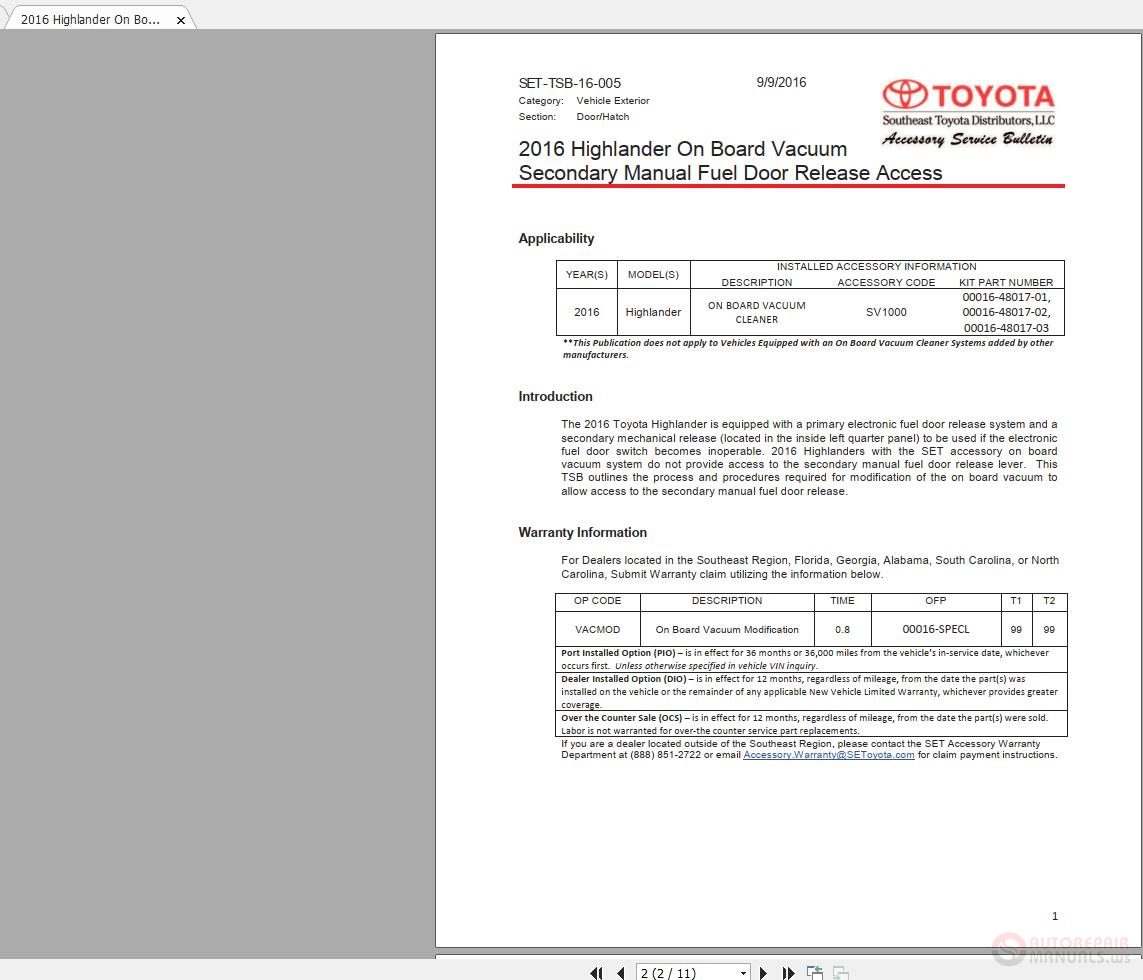The width and height of the screenshot is (1143, 980).
Task: Click the Warranty Information heading
Action: [582, 532]
